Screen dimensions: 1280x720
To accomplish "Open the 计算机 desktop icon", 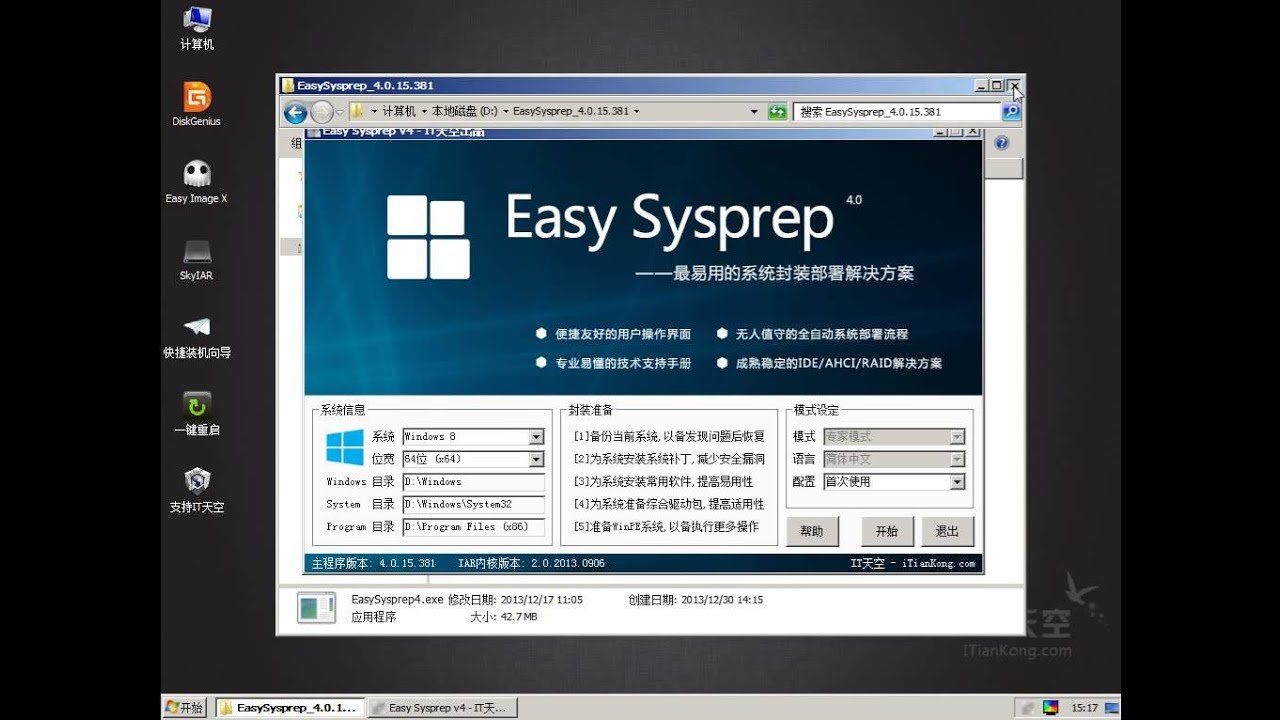I will coord(197,28).
